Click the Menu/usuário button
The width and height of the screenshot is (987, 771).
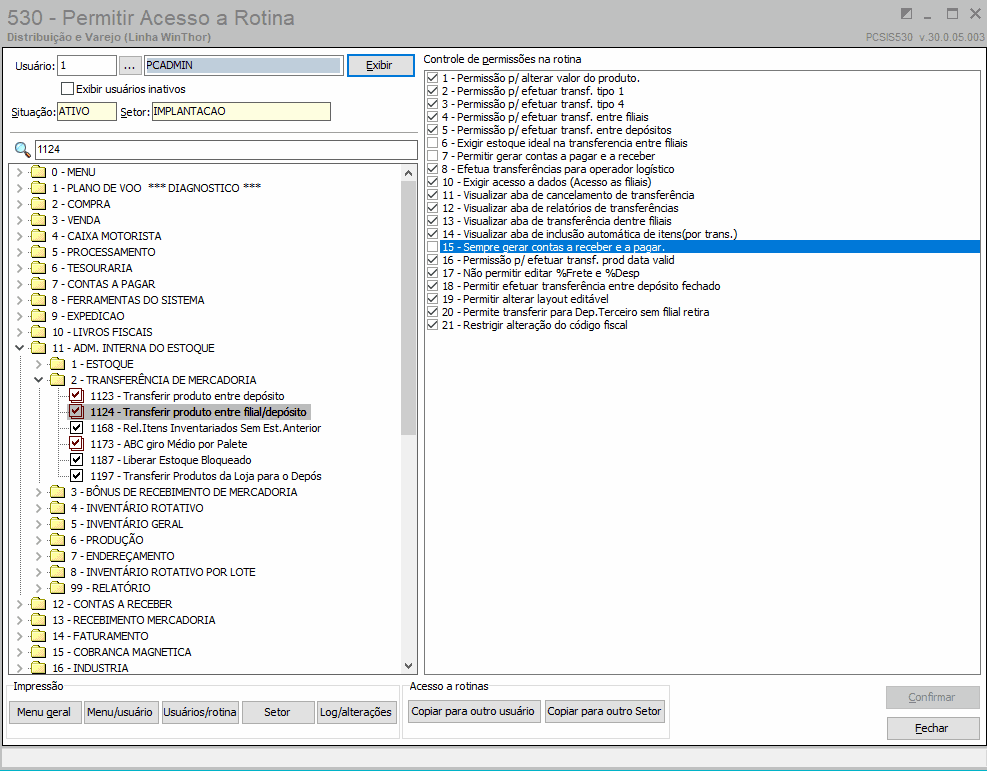click(120, 712)
